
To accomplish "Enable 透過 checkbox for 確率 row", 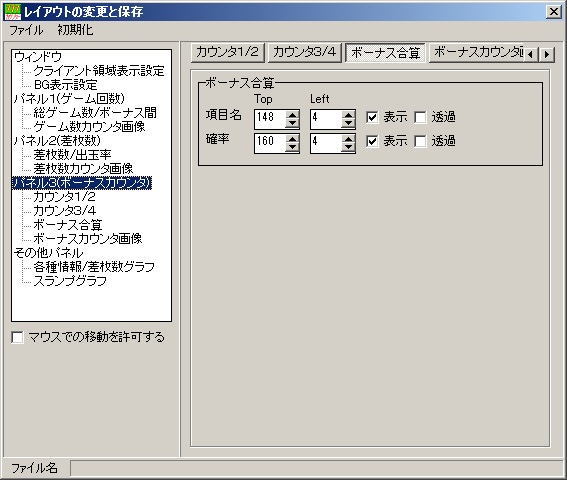I will (x=420, y=141).
